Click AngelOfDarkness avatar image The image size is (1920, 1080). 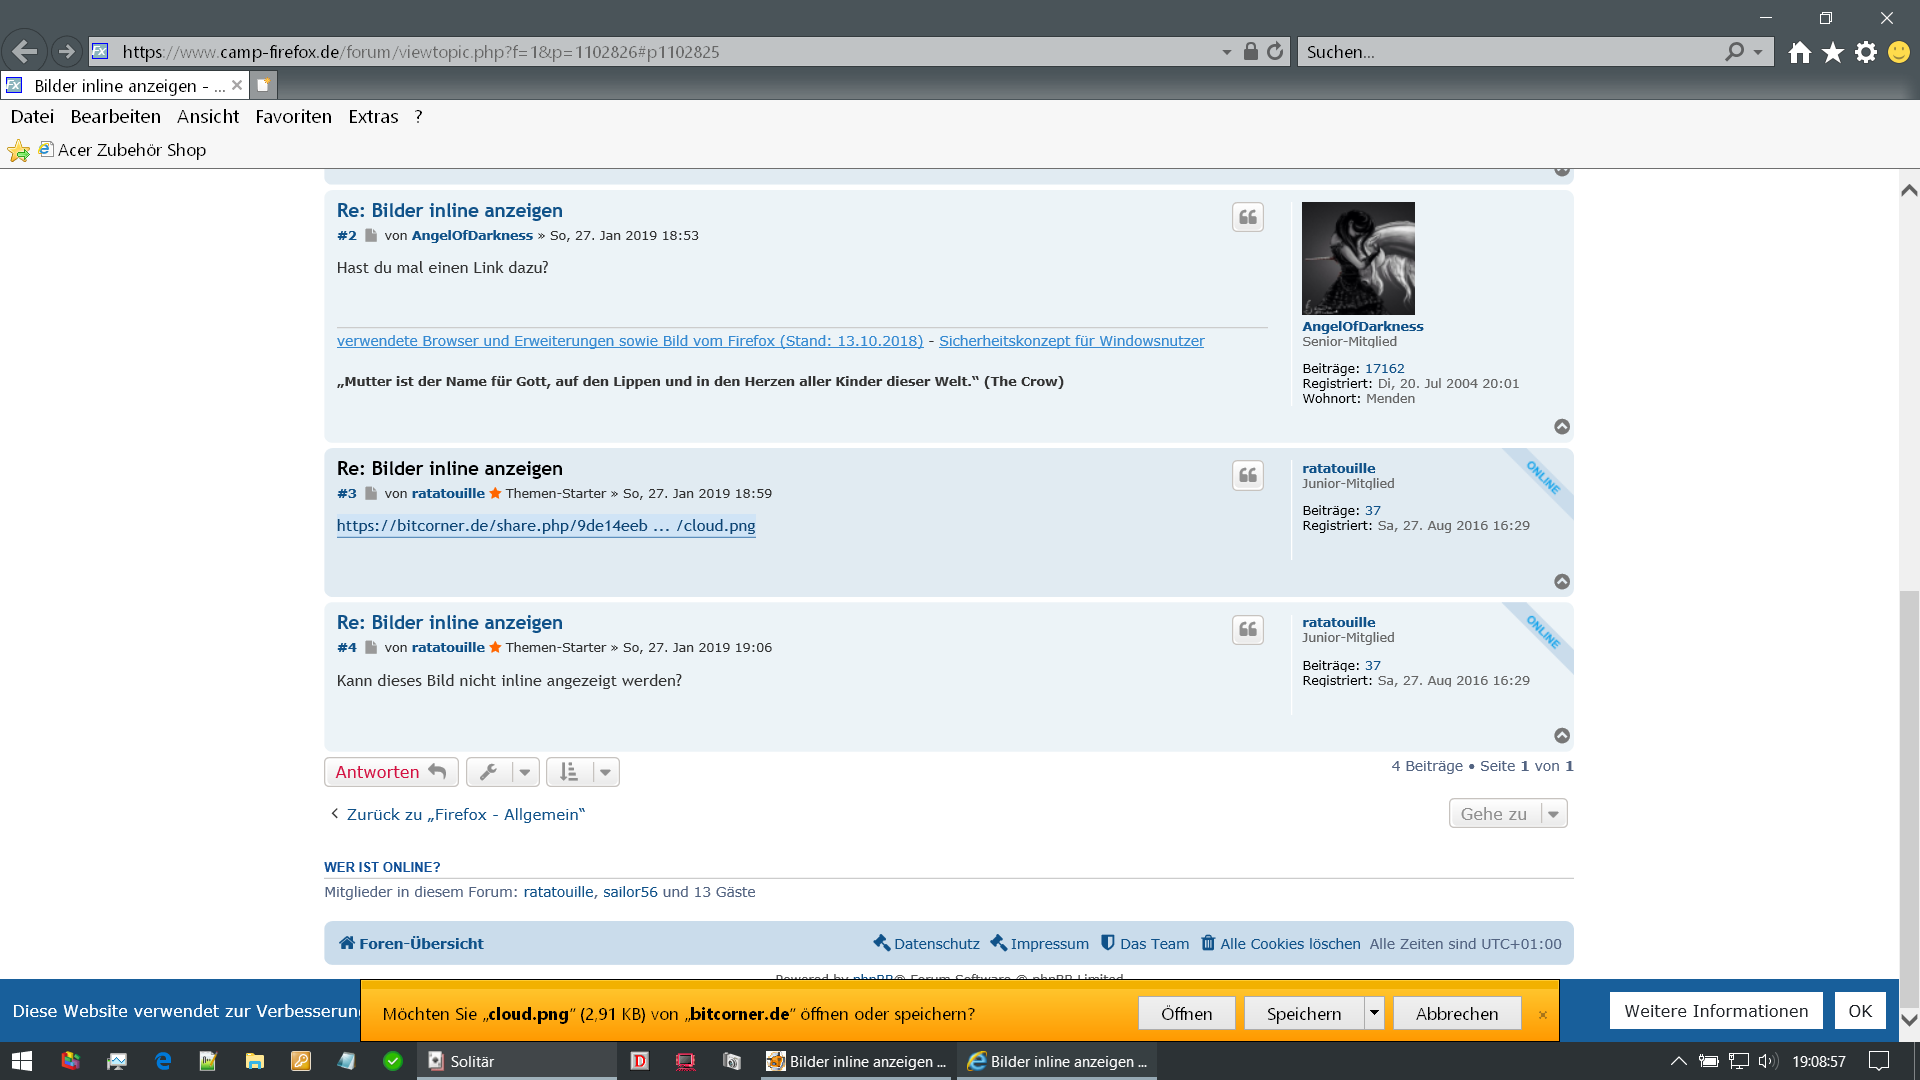(x=1357, y=258)
